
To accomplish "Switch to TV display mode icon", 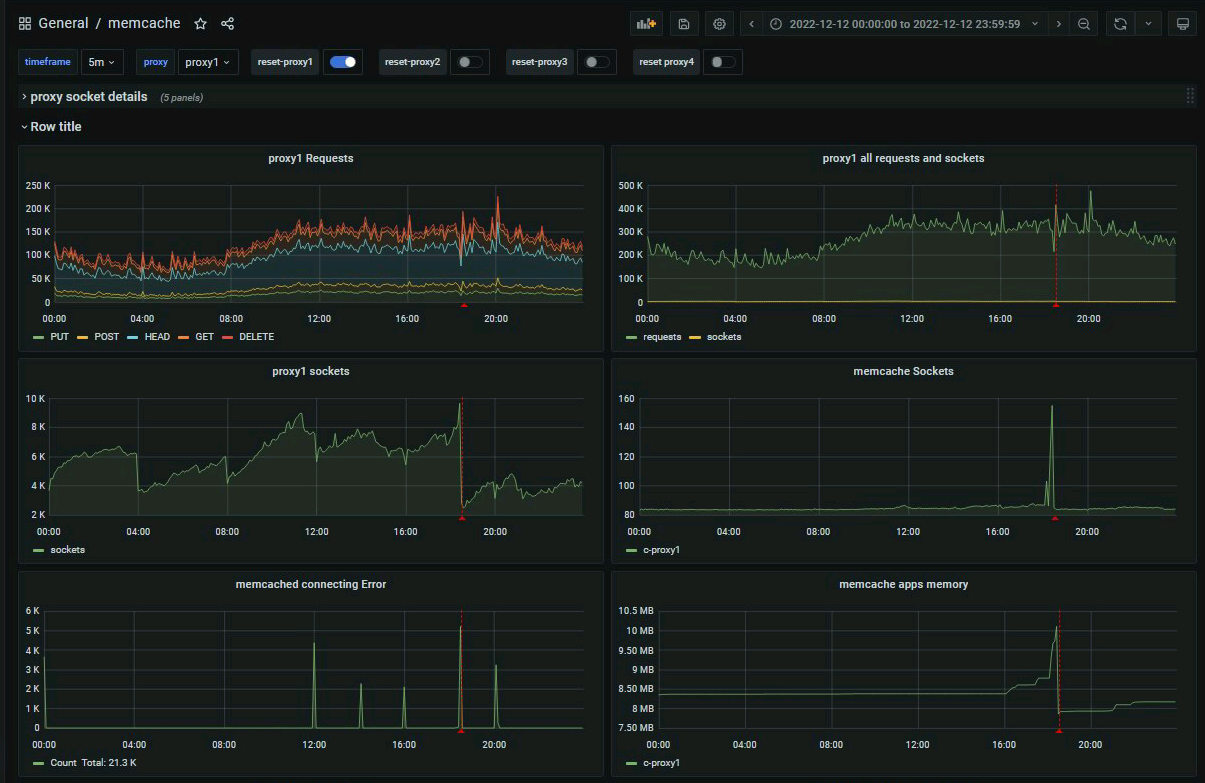I will [x=1181, y=24].
